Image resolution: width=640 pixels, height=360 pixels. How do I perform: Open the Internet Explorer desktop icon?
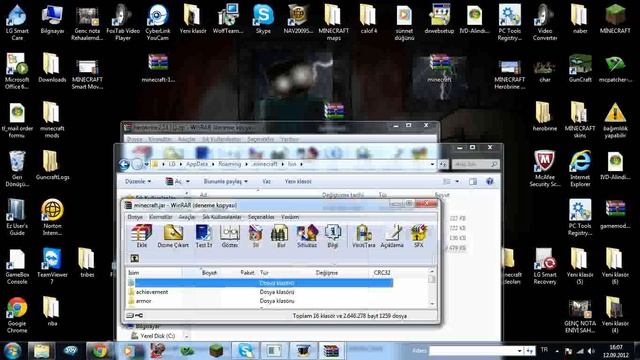(x=580, y=169)
